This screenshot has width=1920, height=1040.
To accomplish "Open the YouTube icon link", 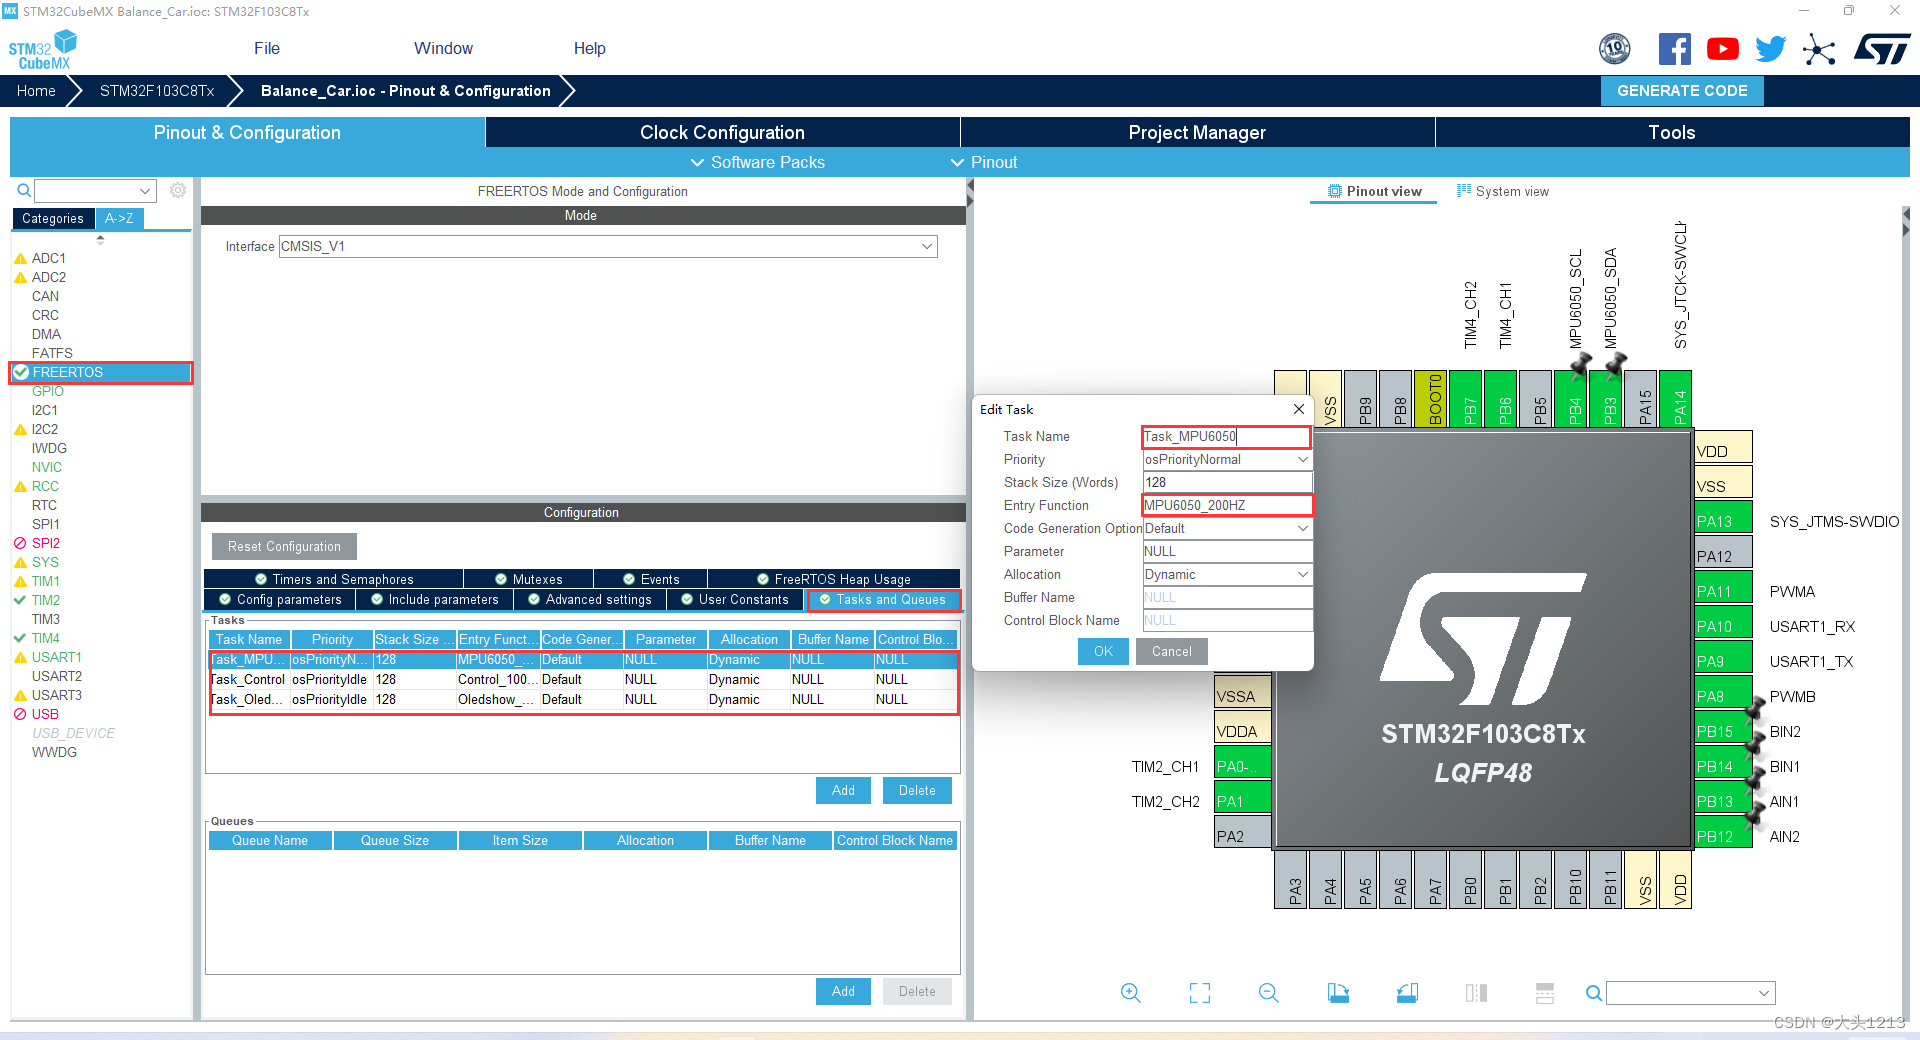I will (1723, 49).
